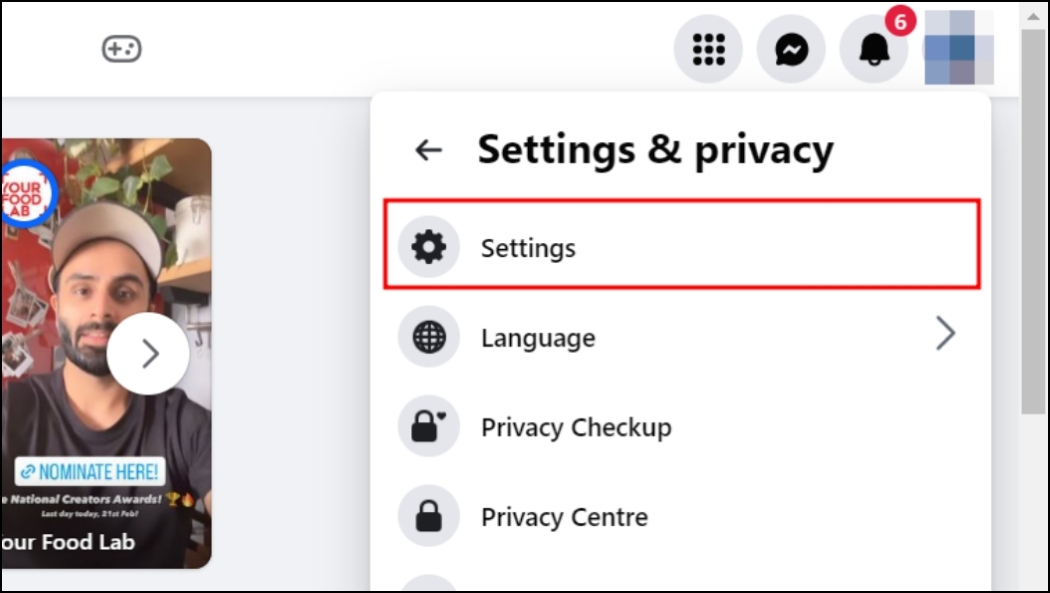Open Messenger chat icon

pyautogui.click(x=791, y=48)
